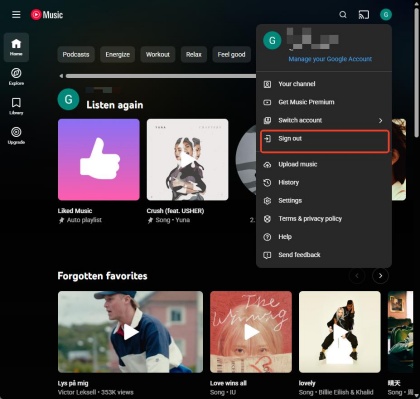Choose Send feedback
Screen dimensions: 420x399
[324, 255]
